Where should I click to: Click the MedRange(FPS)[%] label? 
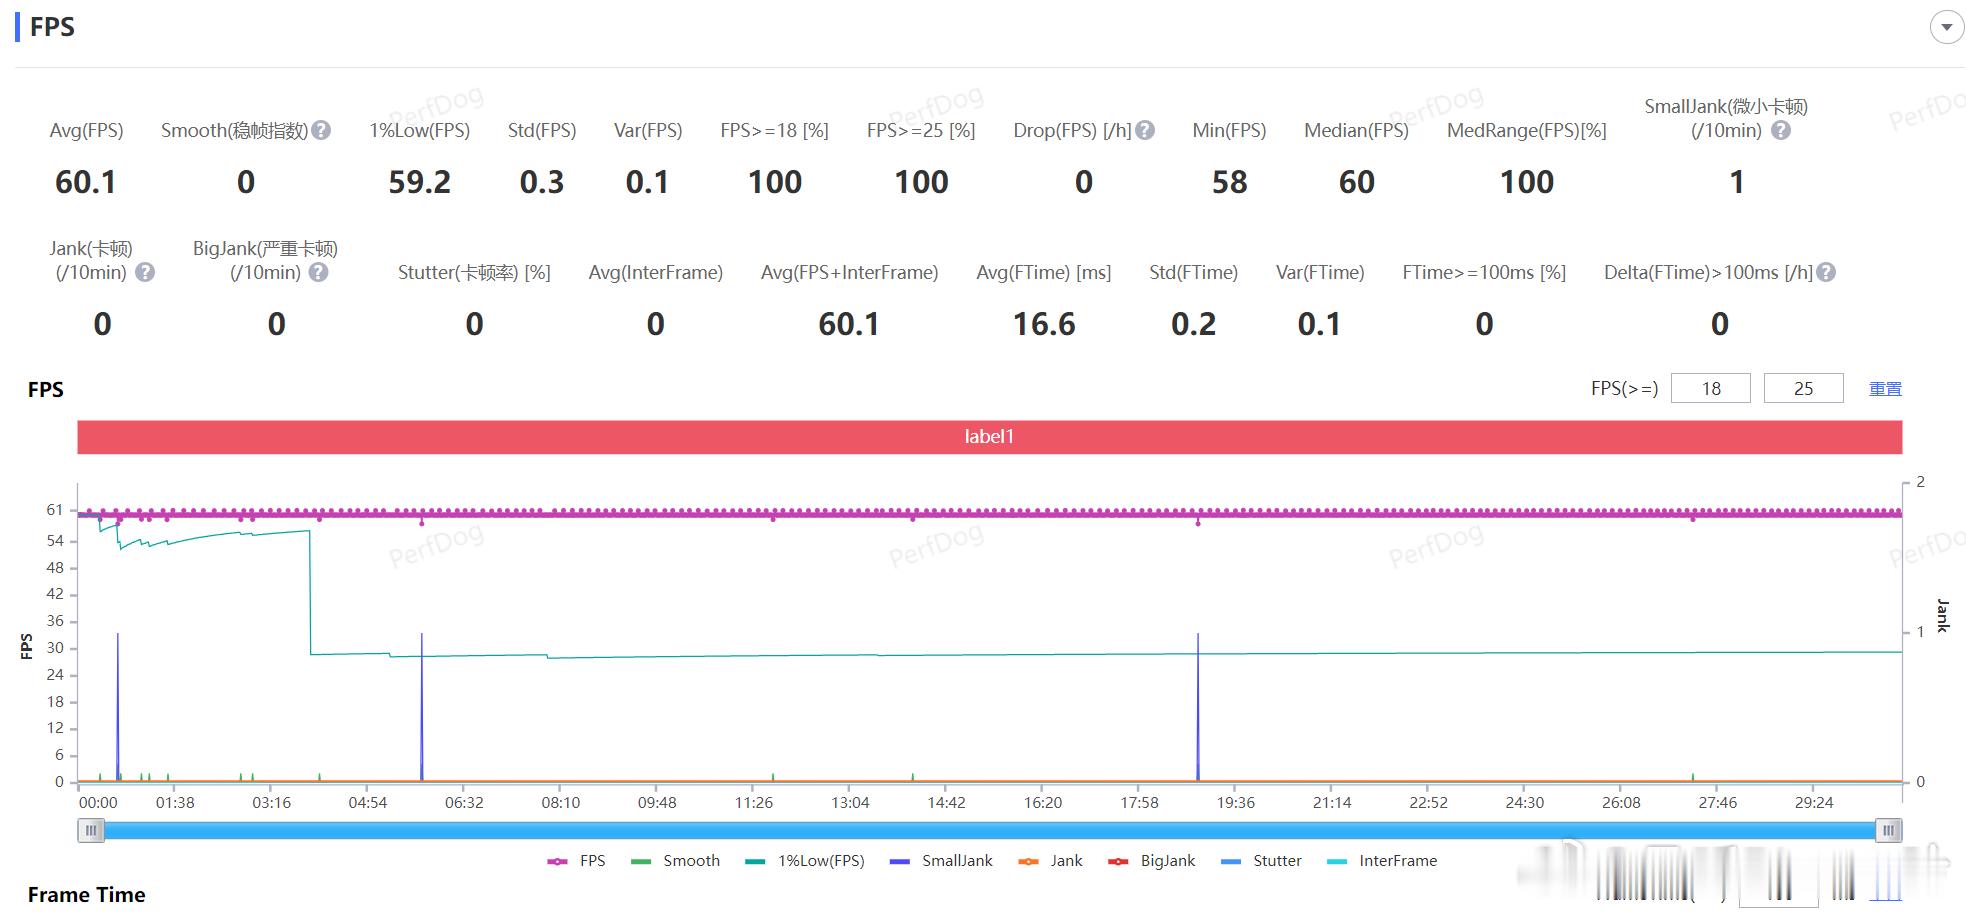1527,130
